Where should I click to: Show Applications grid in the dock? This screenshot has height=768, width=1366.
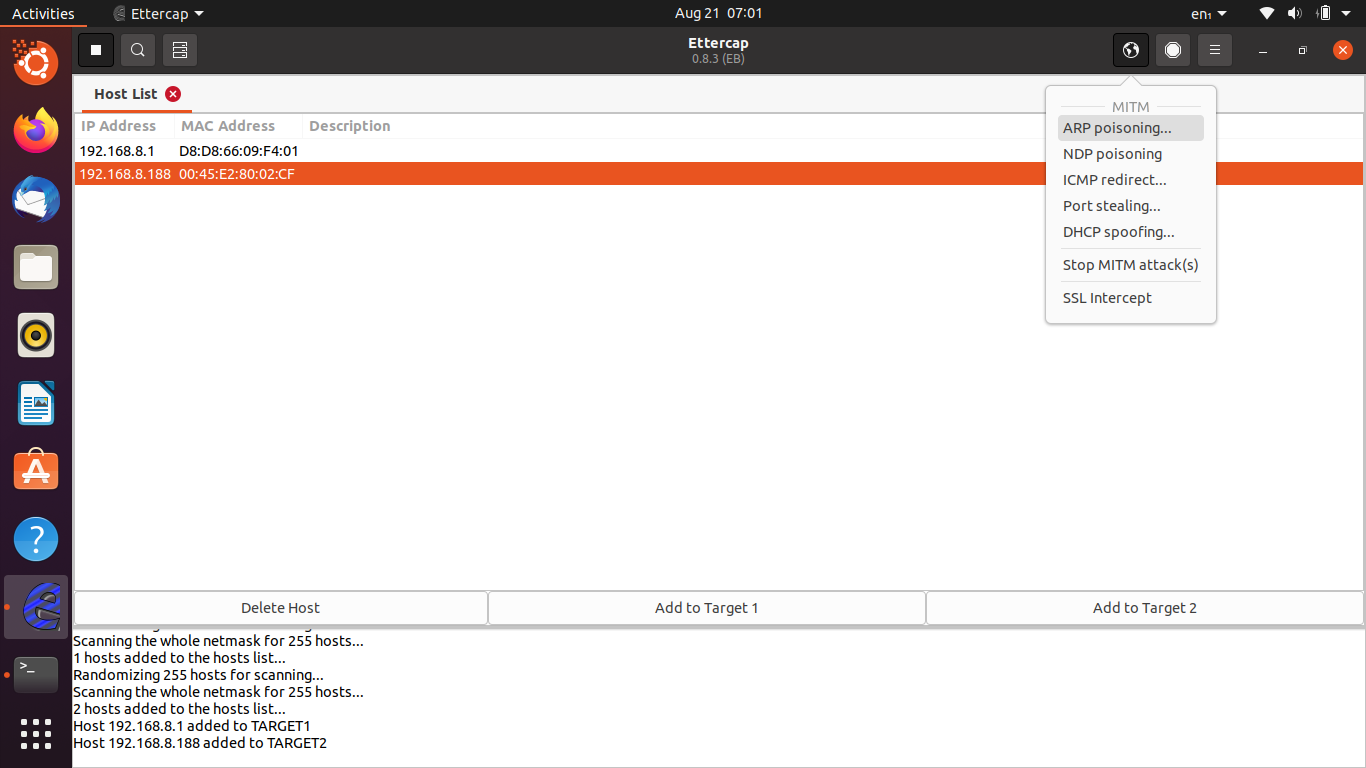tap(36, 734)
